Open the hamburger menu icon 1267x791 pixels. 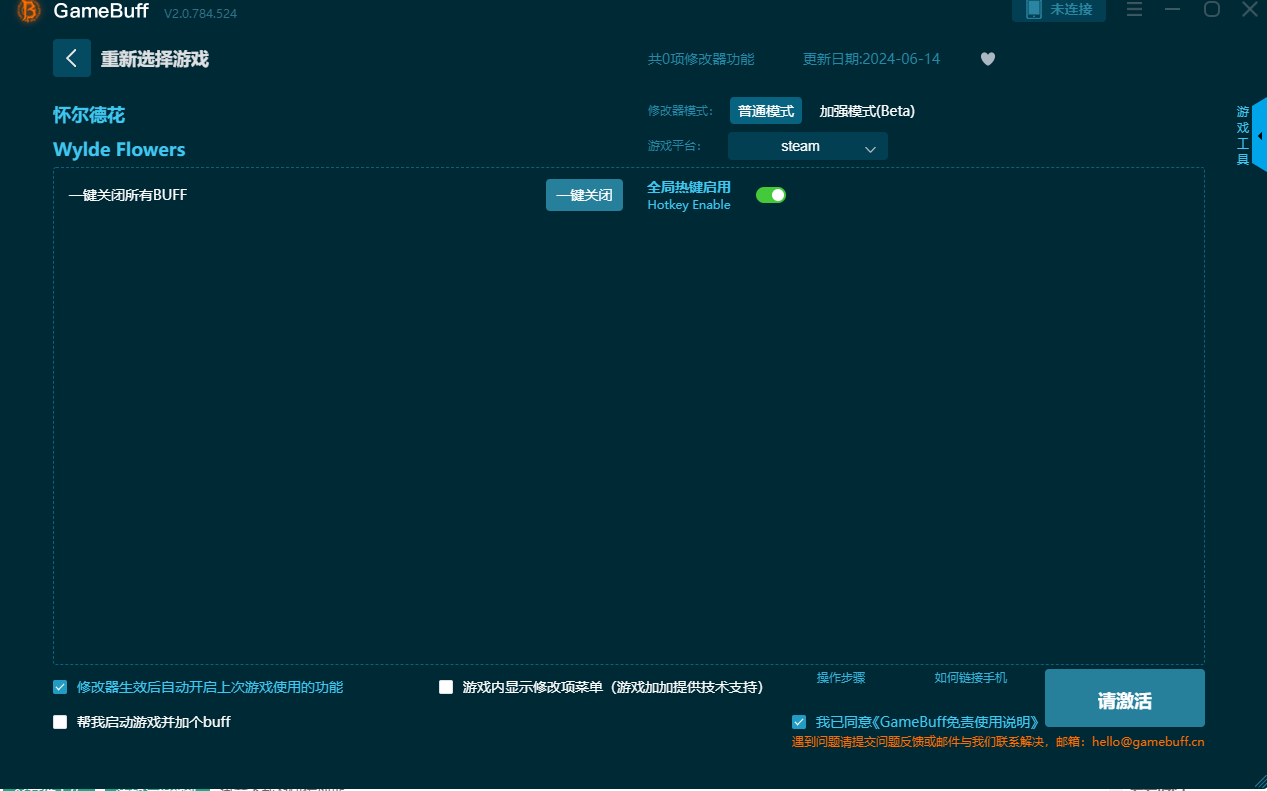click(x=1135, y=10)
